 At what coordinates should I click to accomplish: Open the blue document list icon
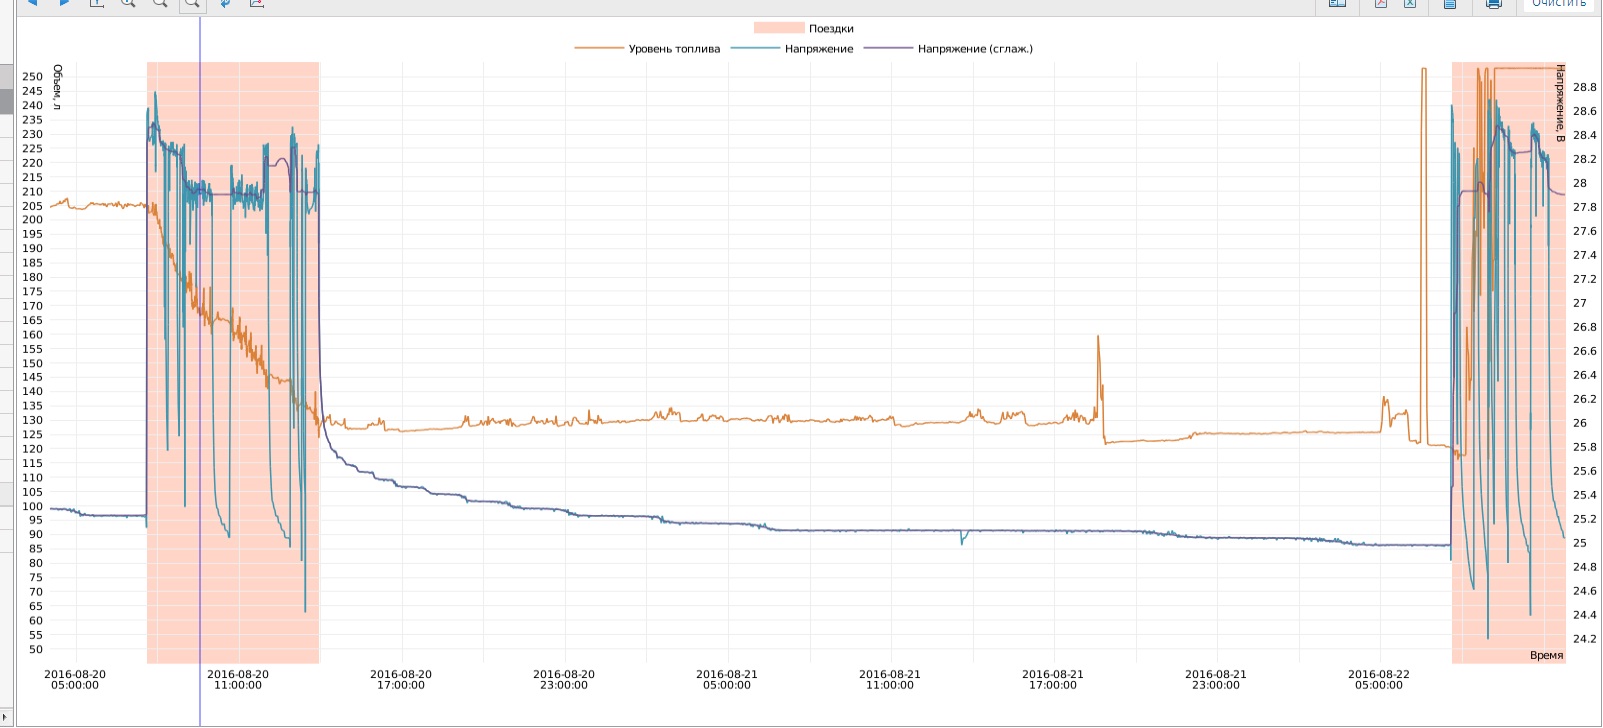point(1450,4)
